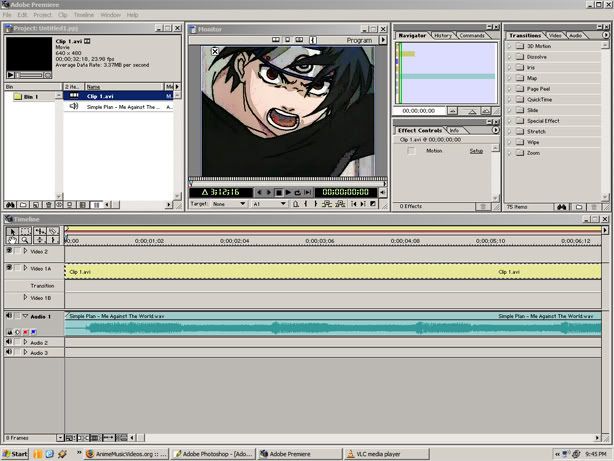Click the Mark In bracket in Monitor
Screen dimensions: 614x461
pyautogui.click(x=305, y=204)
